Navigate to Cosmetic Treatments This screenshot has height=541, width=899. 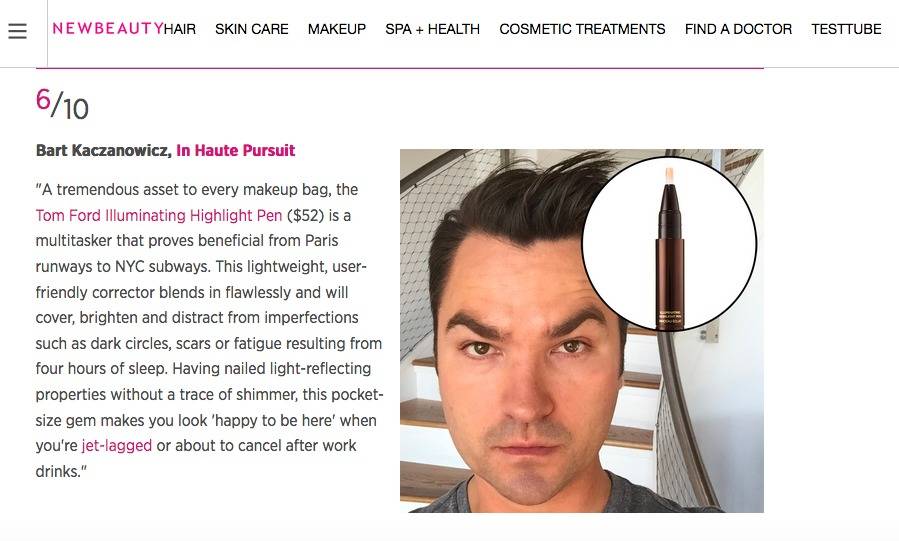pyautogui.click(x=582, y=29)
